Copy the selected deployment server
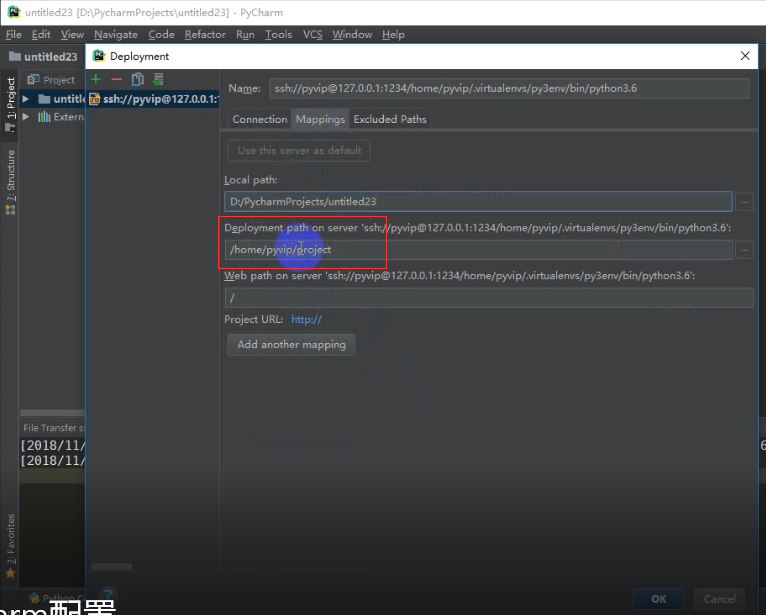766x615 pixels. point(138,79)
